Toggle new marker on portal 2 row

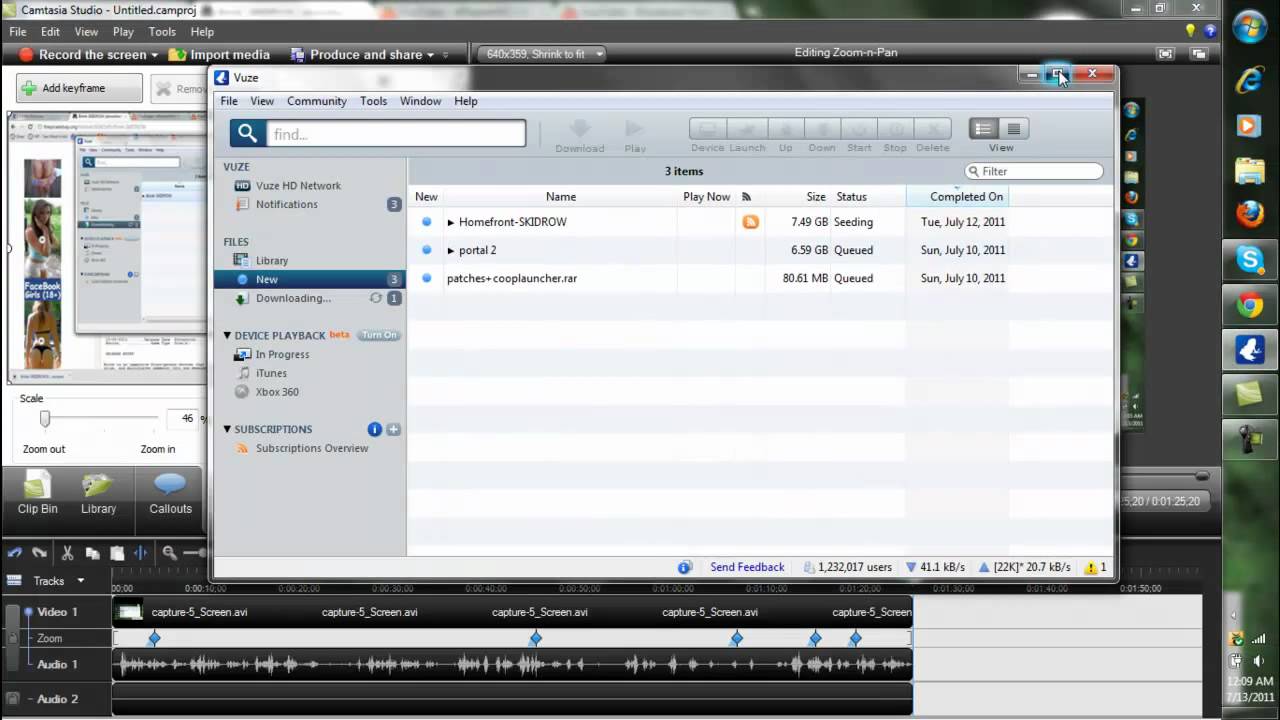coord(427,250)
